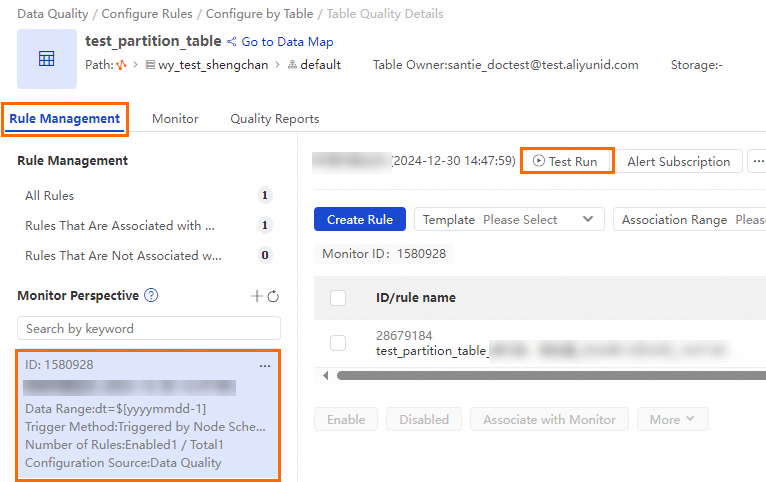The width and height of the screenshot is (766, 482).
Task: Click the left arrow of the horizontal scrollbar
Action: point(325,376)
